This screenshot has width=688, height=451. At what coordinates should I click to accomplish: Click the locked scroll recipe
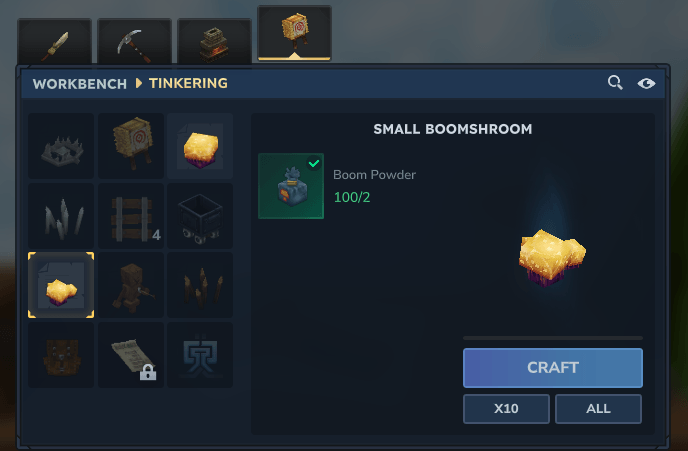131,355
